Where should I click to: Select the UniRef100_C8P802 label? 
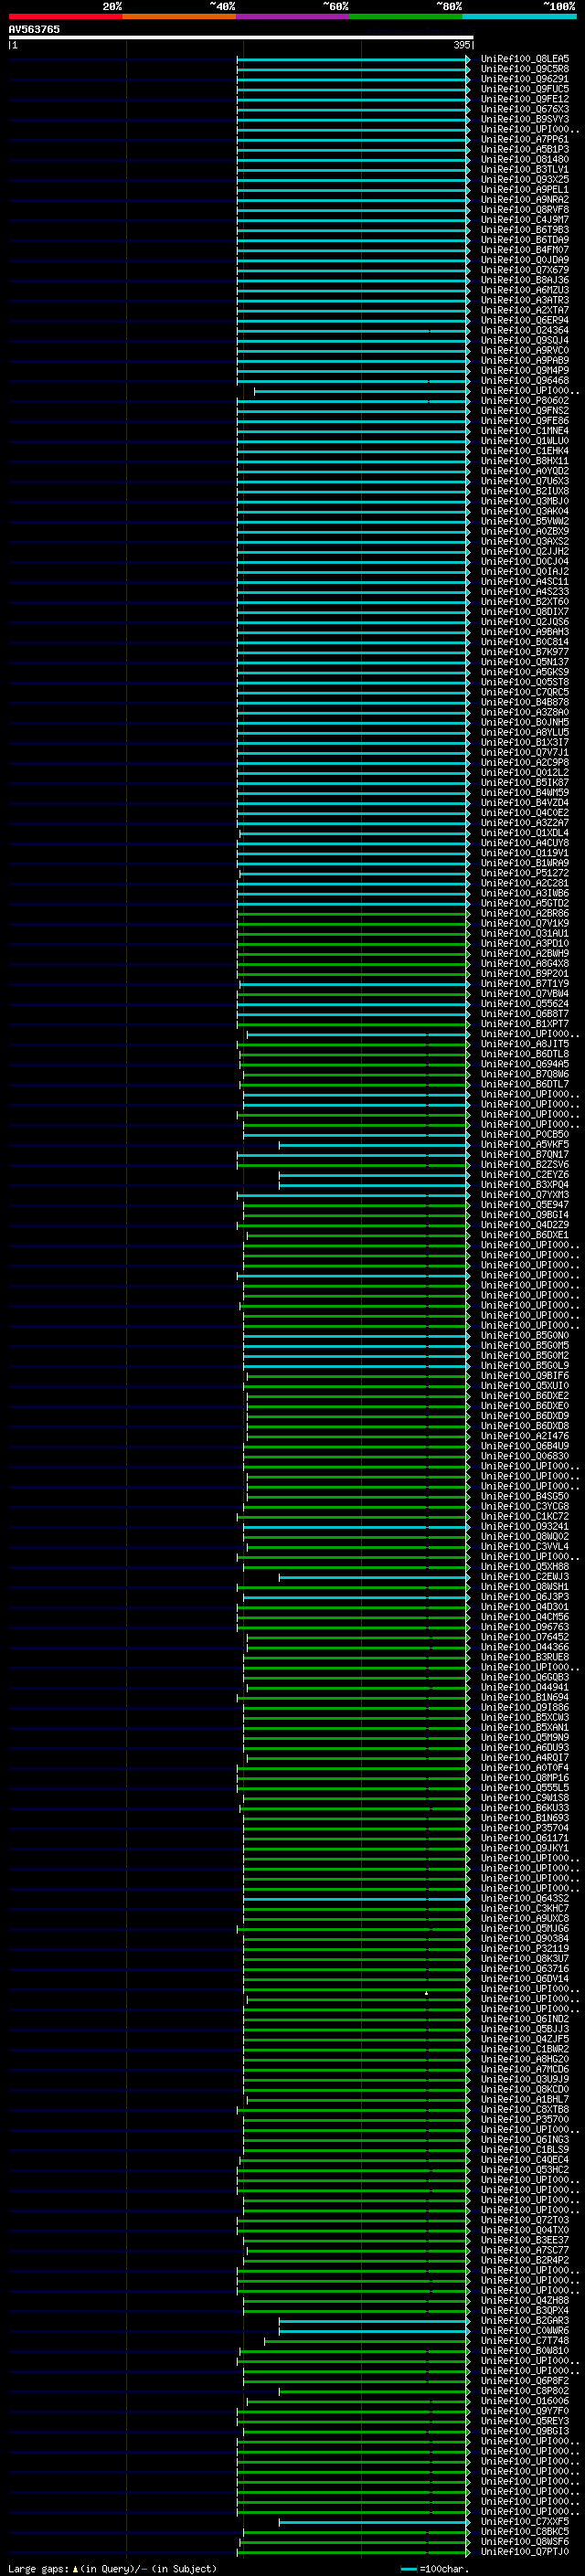[x=524, y=2390]
